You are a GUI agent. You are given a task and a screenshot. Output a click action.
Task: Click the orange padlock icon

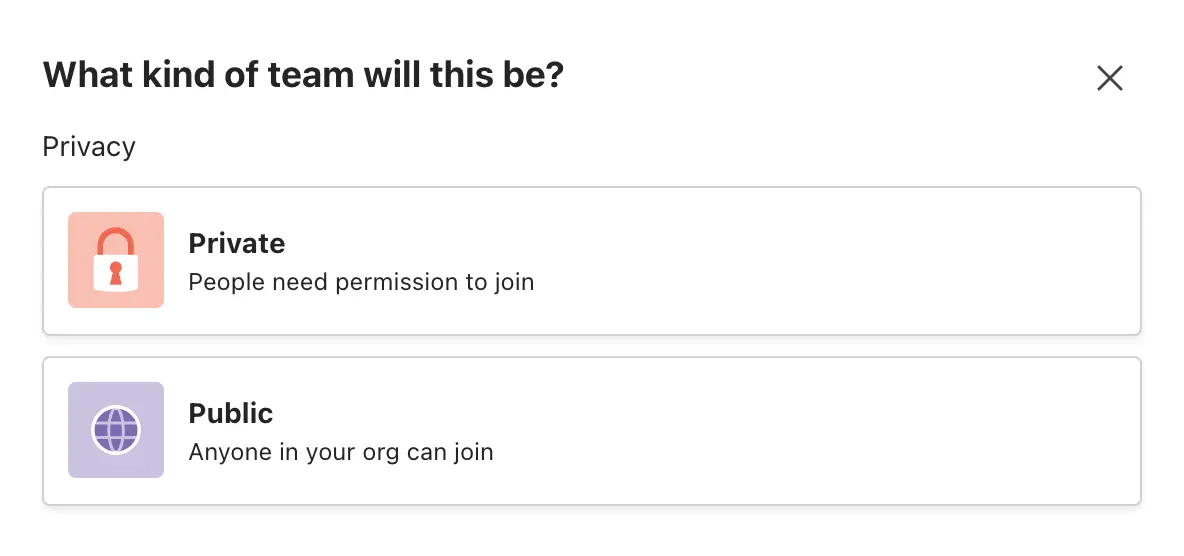[x=116, y=260]
